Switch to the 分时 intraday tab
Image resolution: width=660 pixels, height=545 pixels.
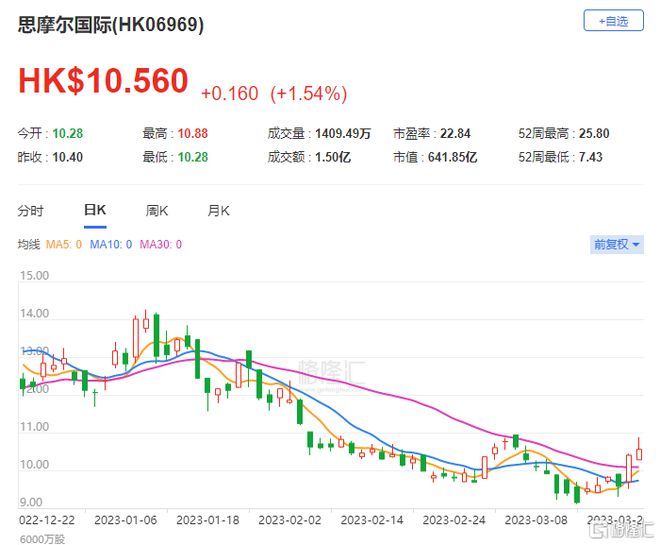pos(31,211)
